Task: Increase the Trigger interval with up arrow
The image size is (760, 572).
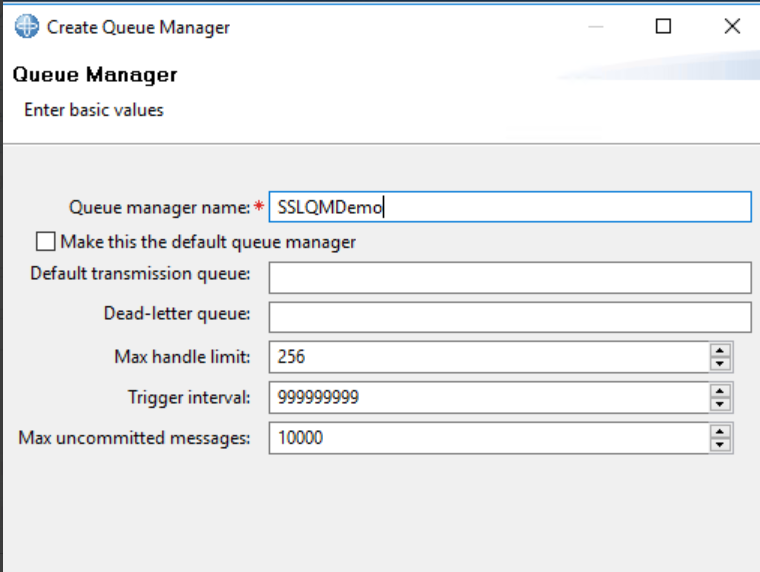Action: tap(720, 391)
